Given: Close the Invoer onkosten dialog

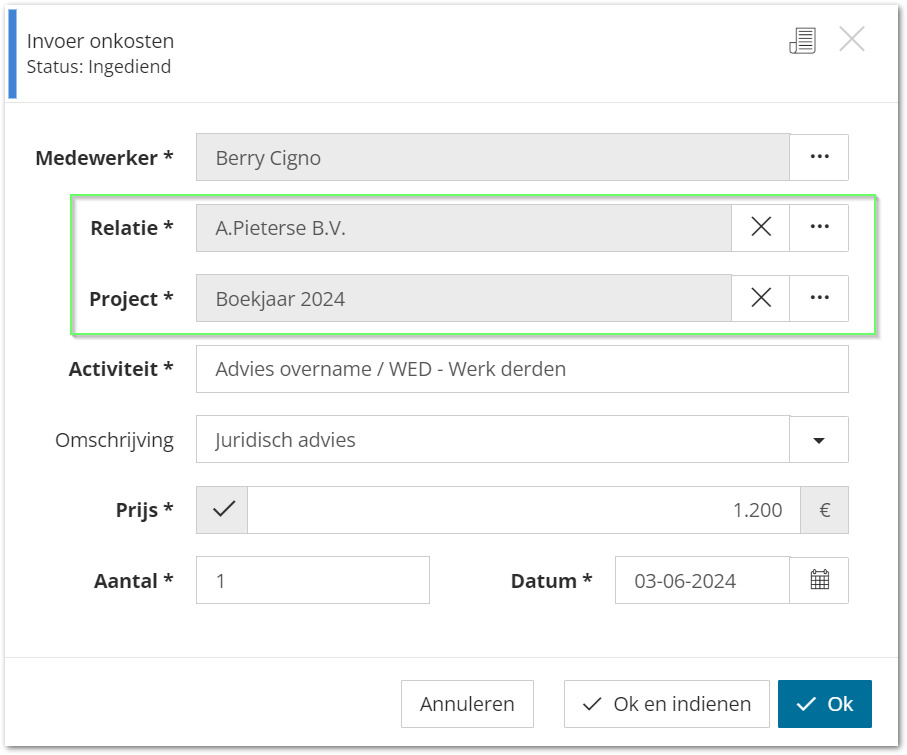Looking at the screenshot, I should pyautogui.click(x=851, y=39).
